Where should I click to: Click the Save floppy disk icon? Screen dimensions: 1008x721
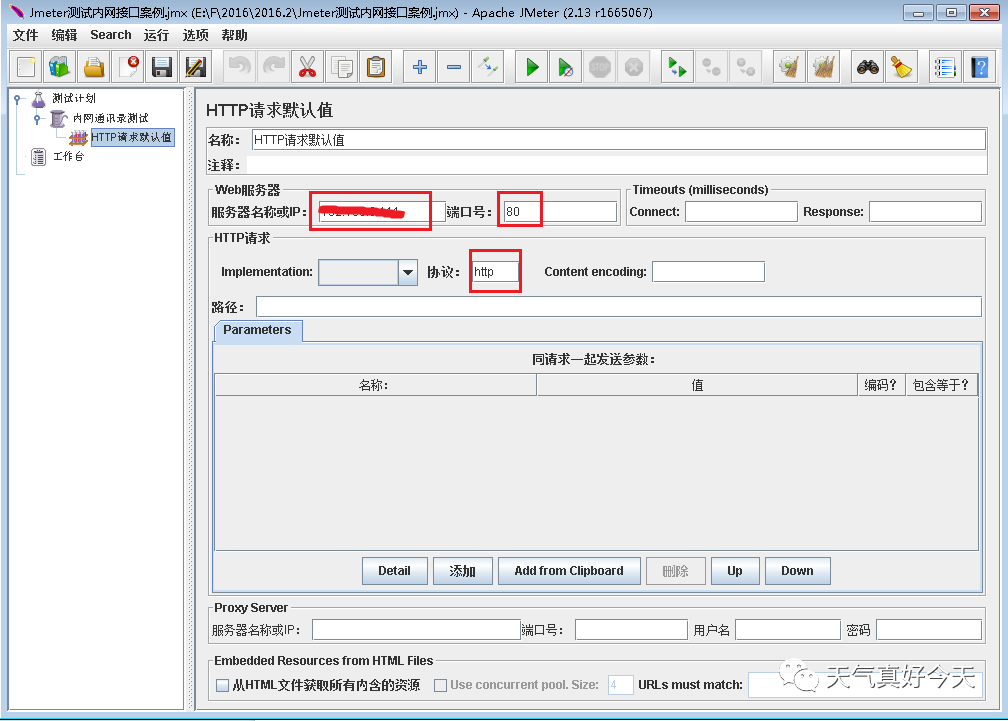[162, 67]
